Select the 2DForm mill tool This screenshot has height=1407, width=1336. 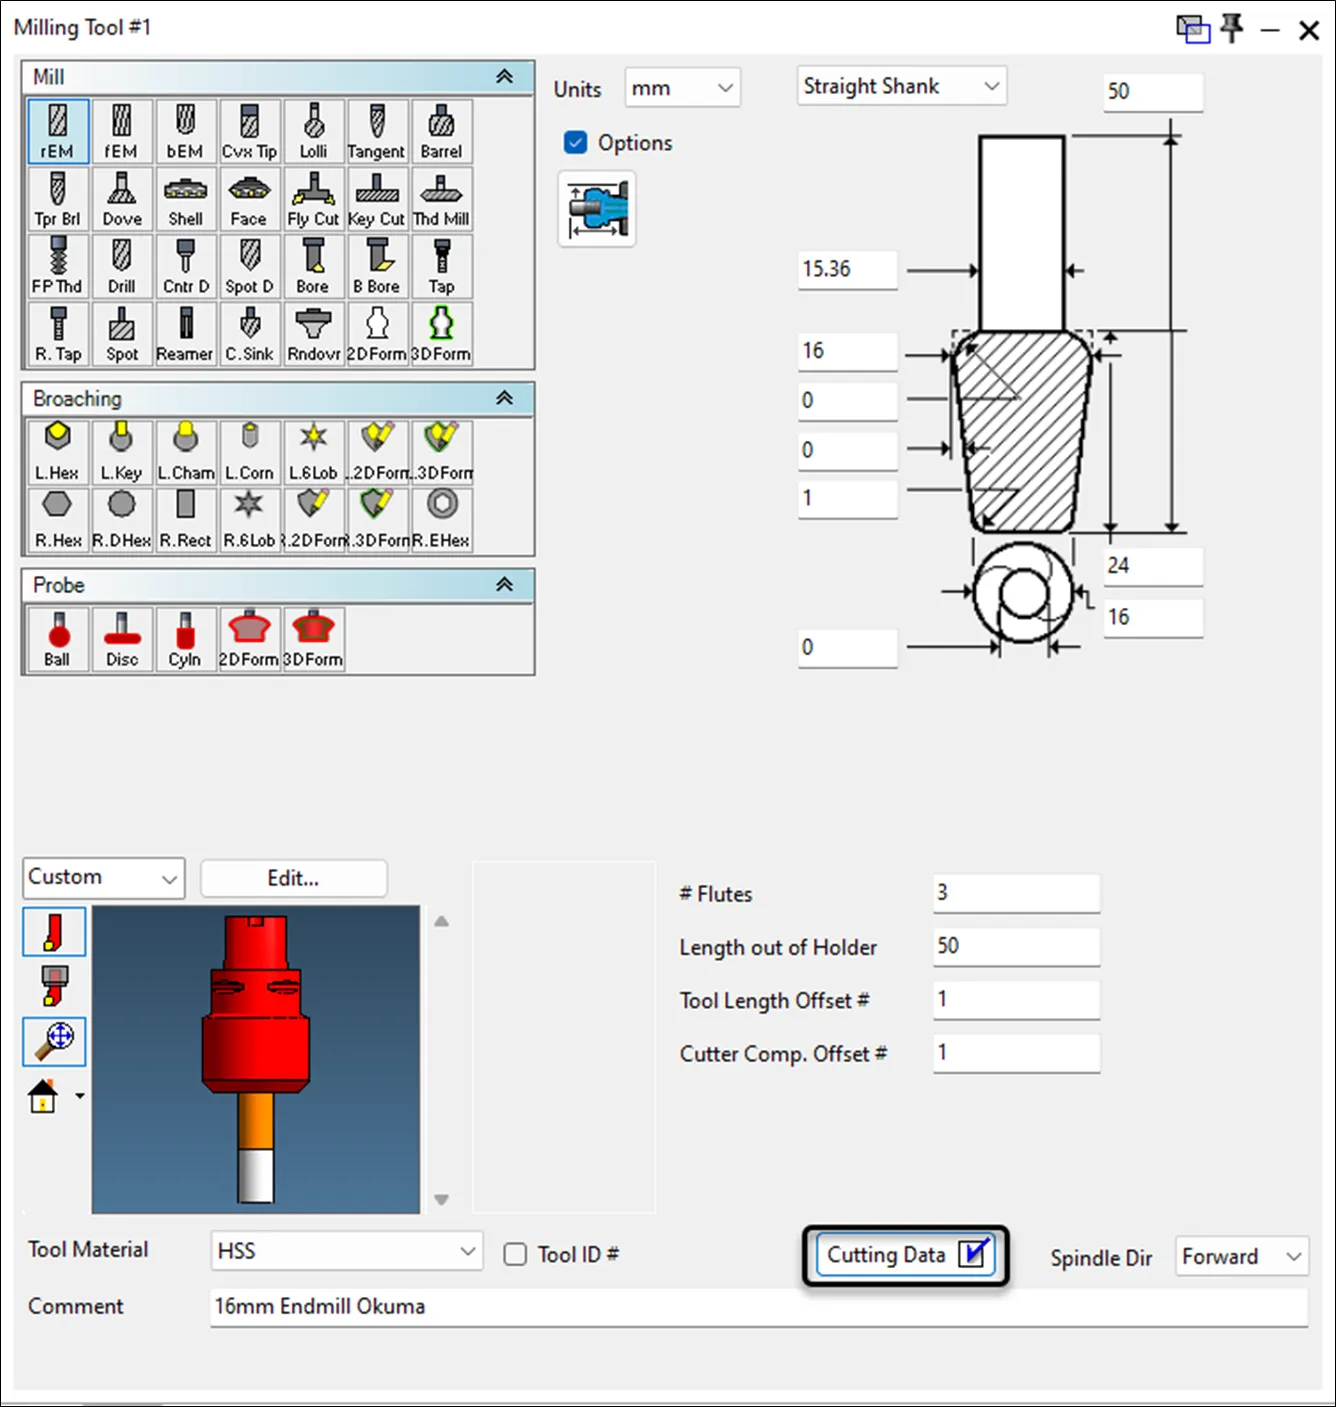[x=377, y=334]
